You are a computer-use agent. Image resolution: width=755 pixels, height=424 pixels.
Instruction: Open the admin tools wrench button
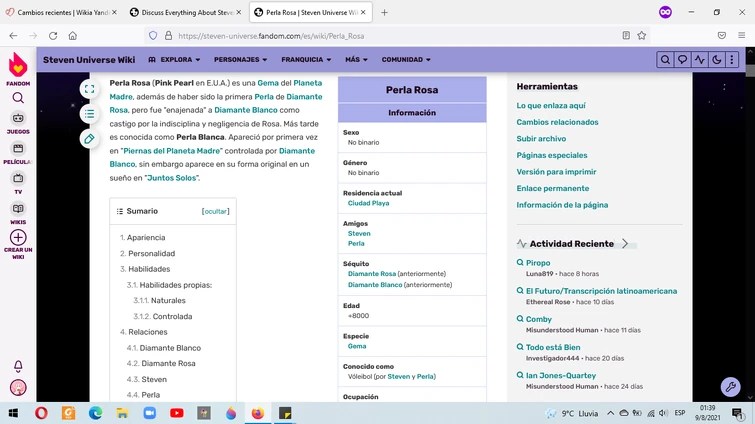pyautogui.click(x=730, y=386)
